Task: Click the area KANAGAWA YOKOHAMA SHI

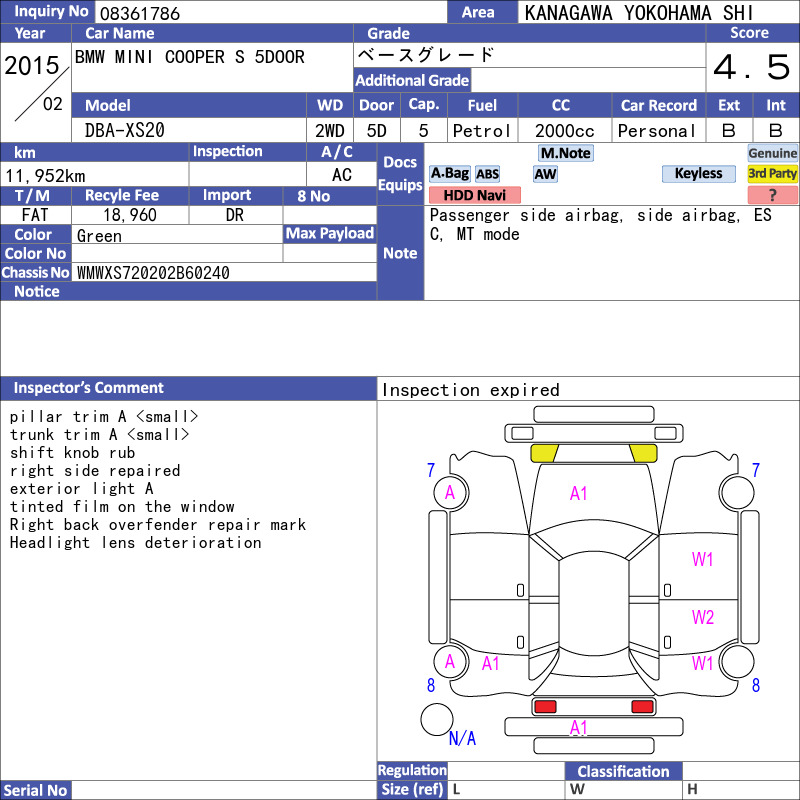Action: click(639, 13)
